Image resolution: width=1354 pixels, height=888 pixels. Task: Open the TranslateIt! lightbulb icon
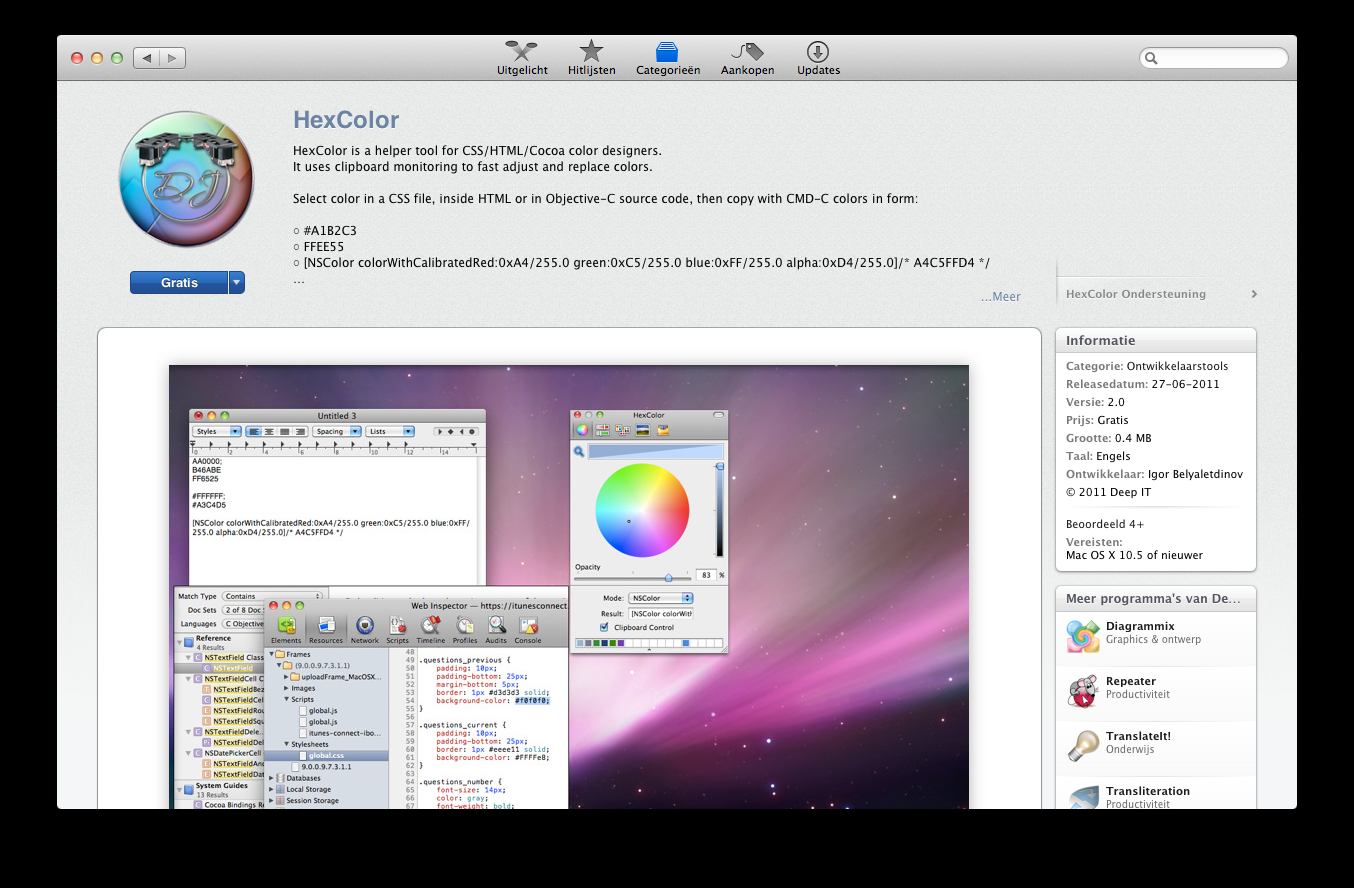click(1083, 745)
